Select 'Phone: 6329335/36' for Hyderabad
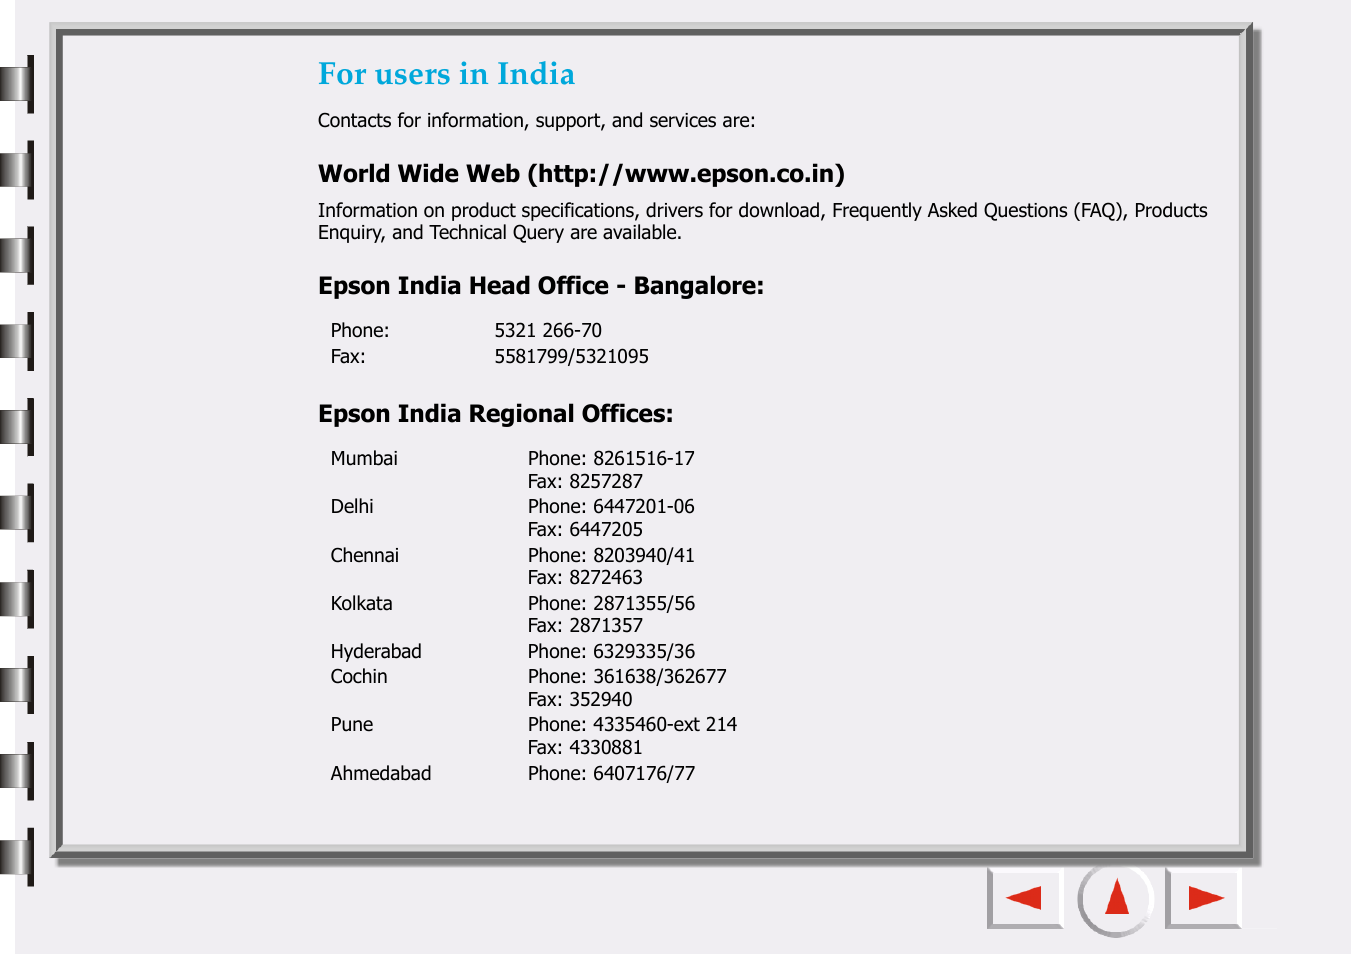Screen dimensions: 1351x954 pyautogui.click(x=611, y=651)
